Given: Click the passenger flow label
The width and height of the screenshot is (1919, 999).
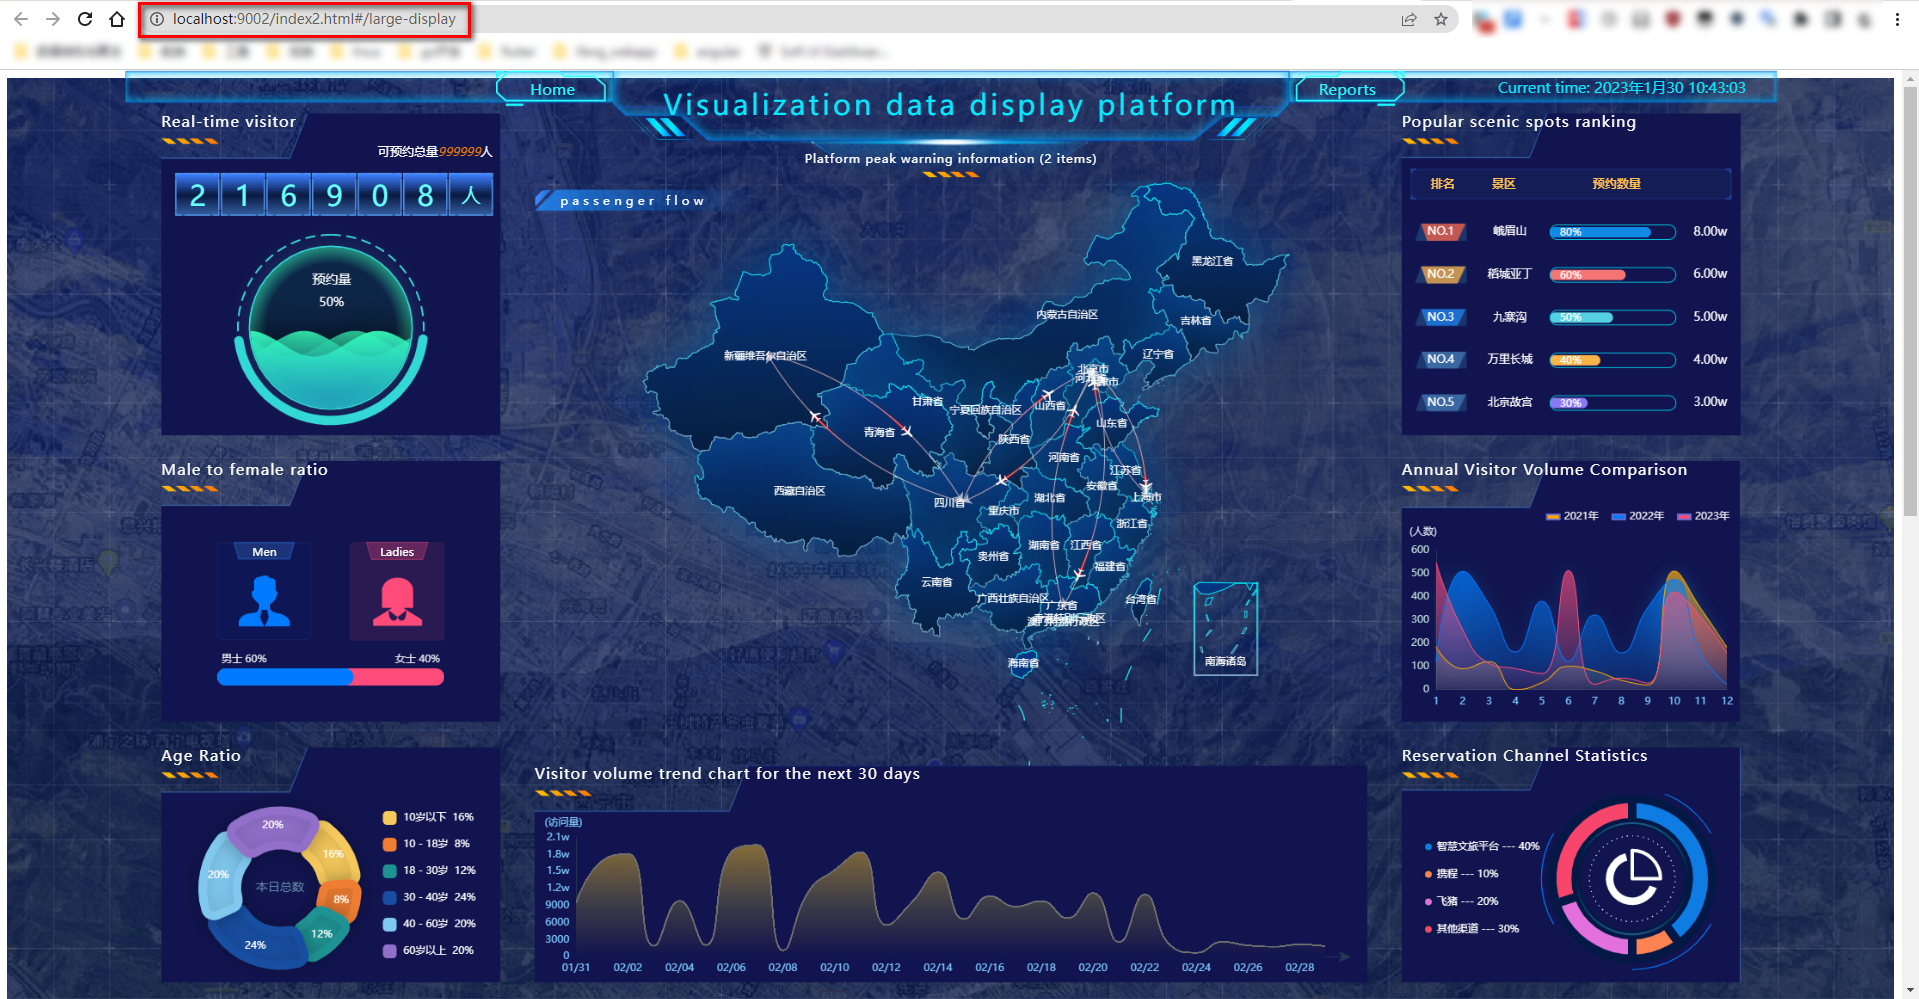Looking at the screenshot, I should [632, 201].
